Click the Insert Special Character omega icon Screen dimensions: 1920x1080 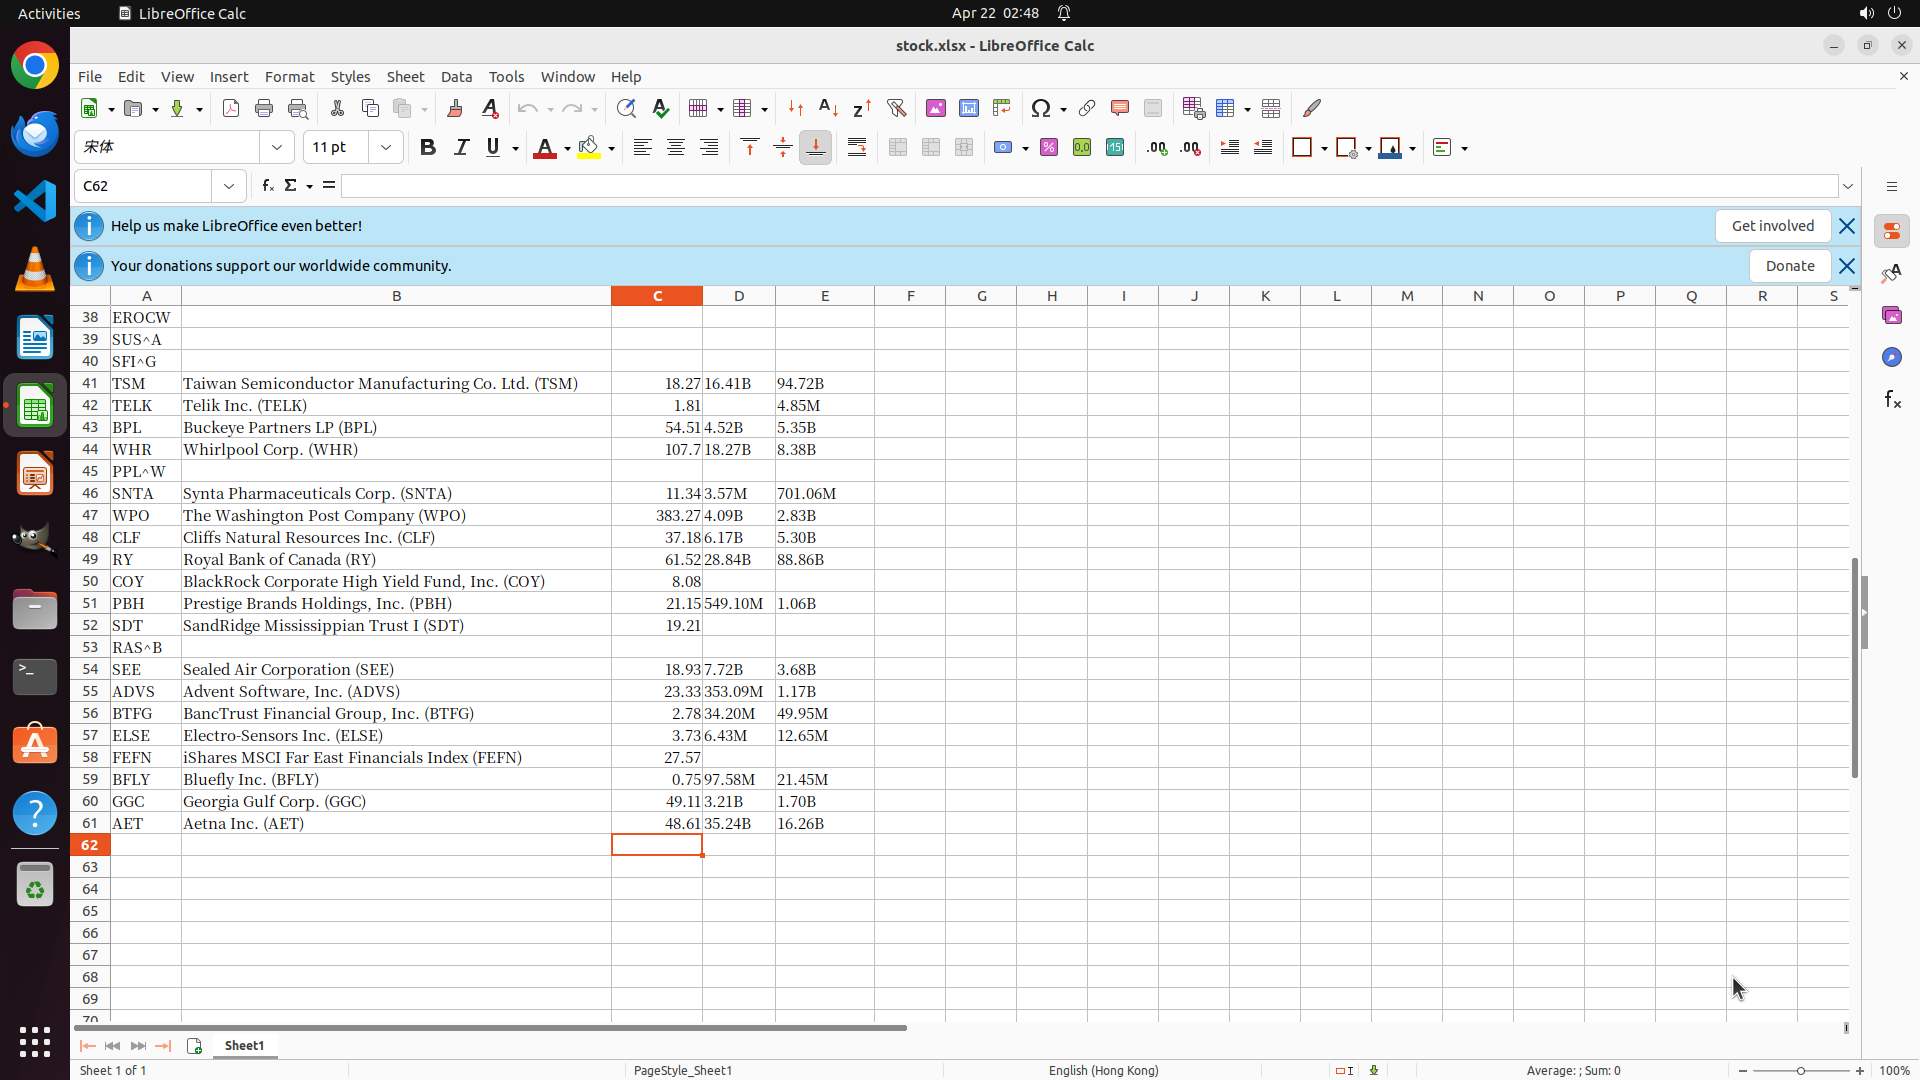[x=1041, y=108]
